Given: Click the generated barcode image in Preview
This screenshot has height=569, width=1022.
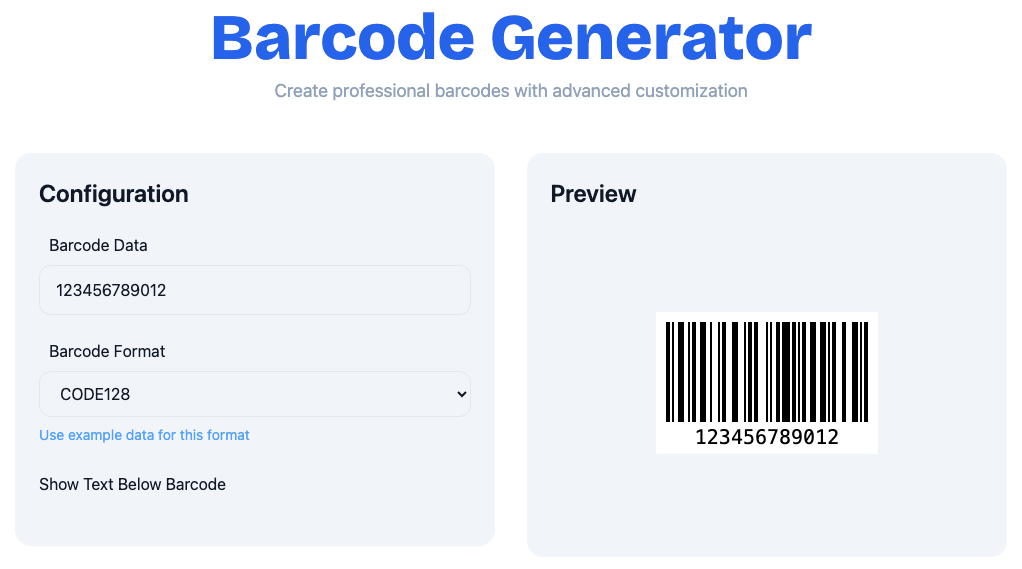Looking at the screenshot, I should point(766,383).
